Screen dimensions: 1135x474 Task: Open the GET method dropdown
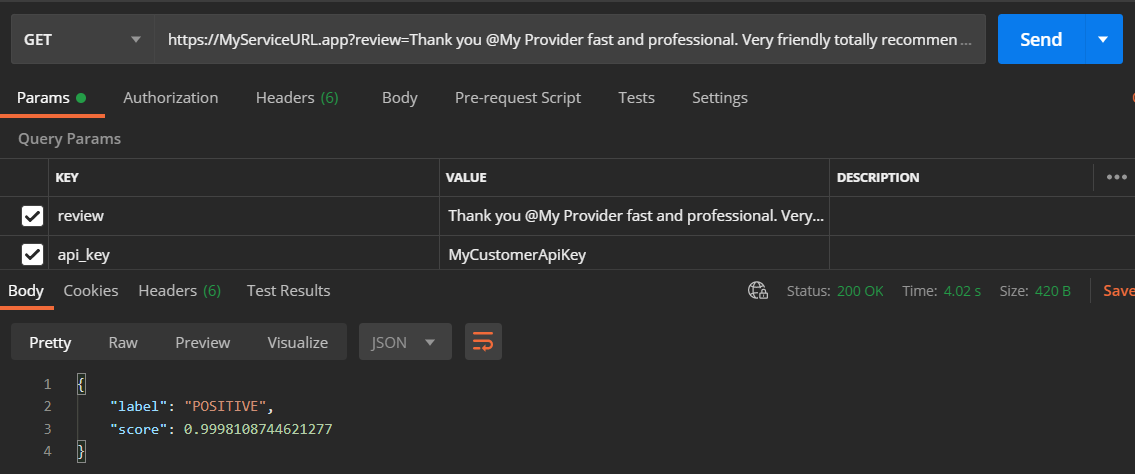(x=83, y=39)
